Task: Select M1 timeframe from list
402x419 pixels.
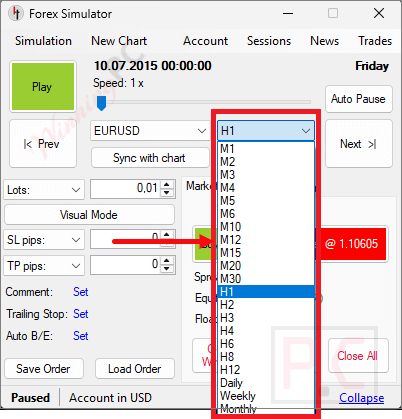Action: [x=266, y=149]
